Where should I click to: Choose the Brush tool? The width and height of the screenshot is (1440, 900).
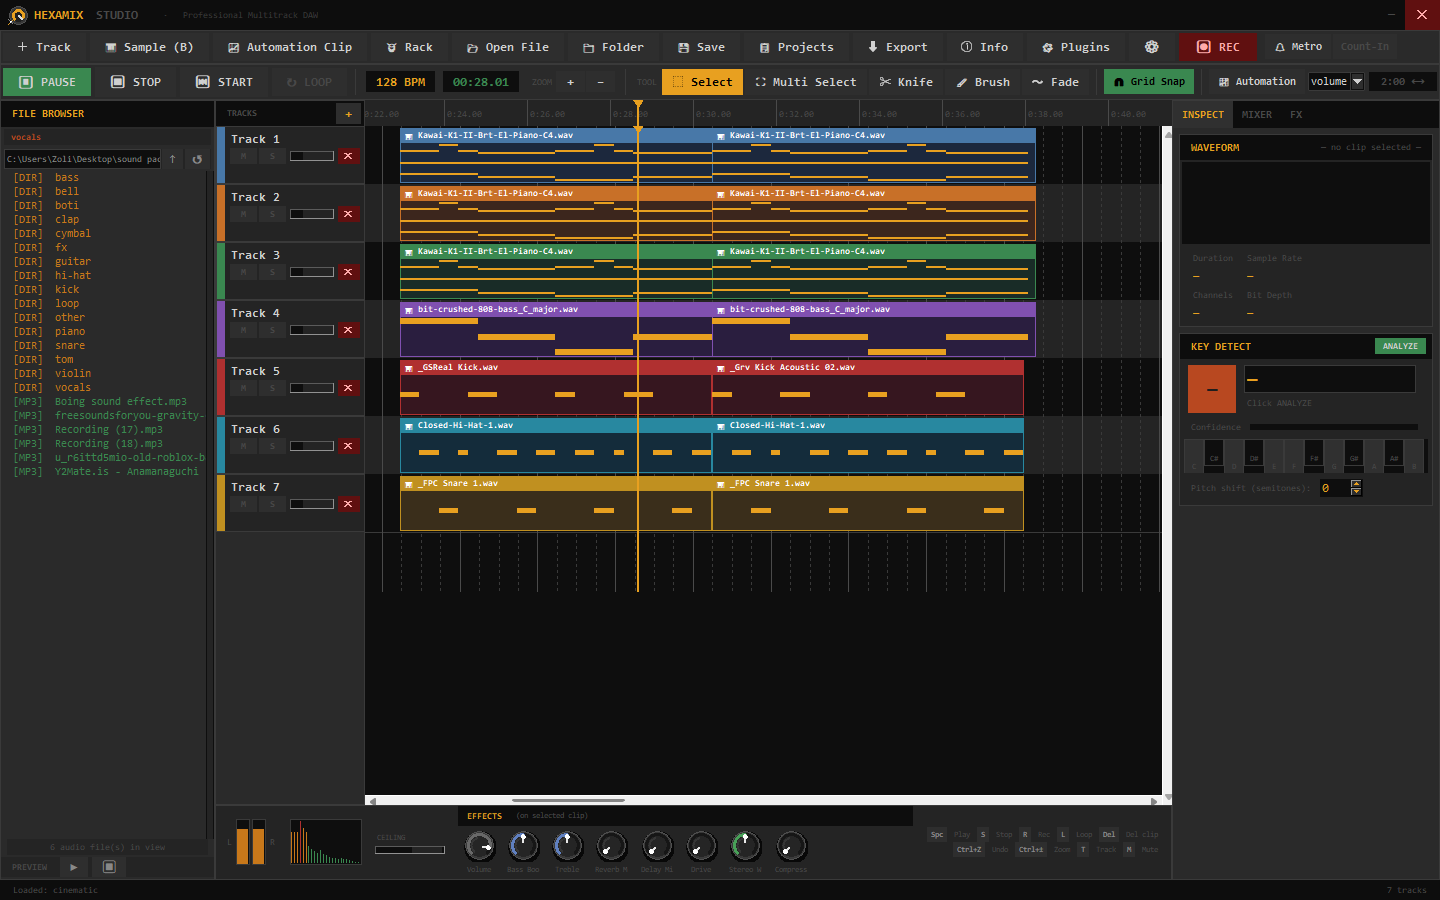coord(983,82)
